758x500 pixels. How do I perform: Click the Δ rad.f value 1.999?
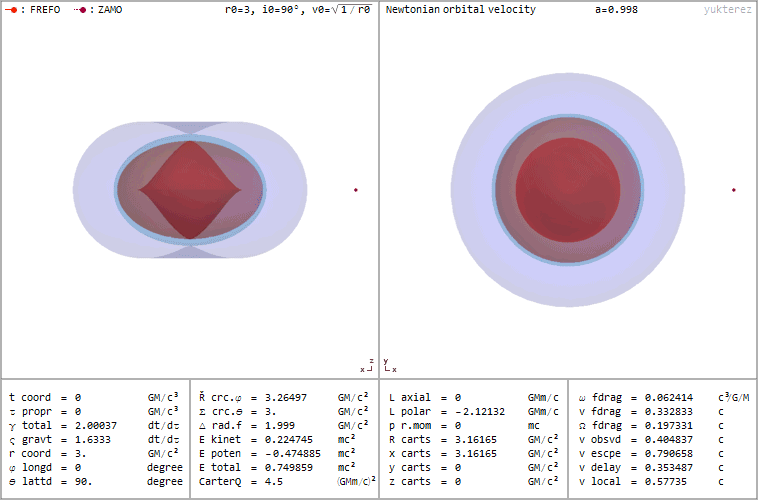[279, 426]
